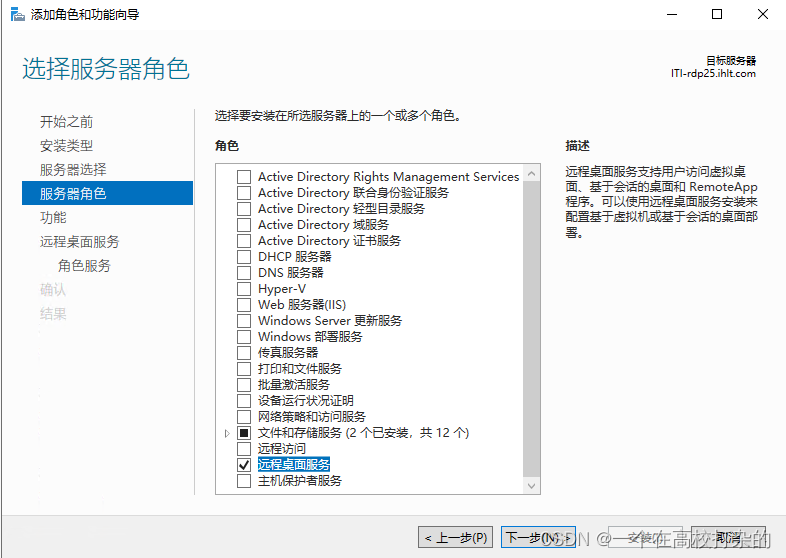The image size is (786, 558).
Task: Select the 打印和文件服务 checkbox
Action: 244,369
